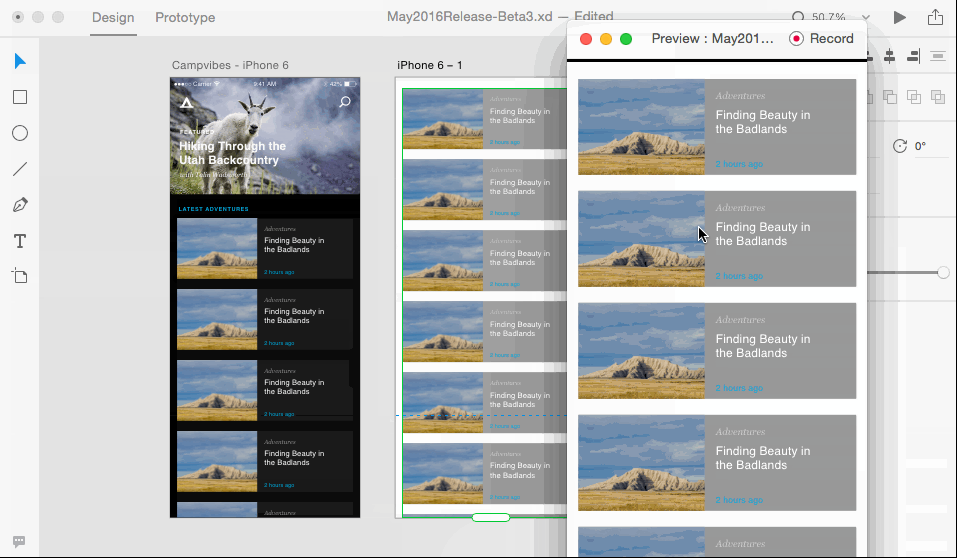Switch to the Design tab
This screenshot has height=558, width=957.
click(113, 17)
